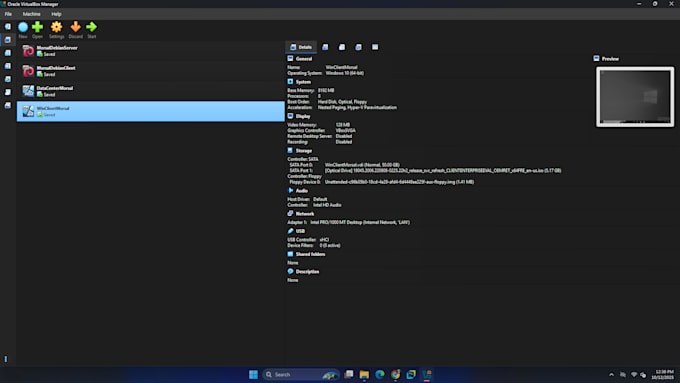This screenshot has height=383, width=680.
Task: Select the MorsalDebianClient virtual machine
Action: [150, 71]
